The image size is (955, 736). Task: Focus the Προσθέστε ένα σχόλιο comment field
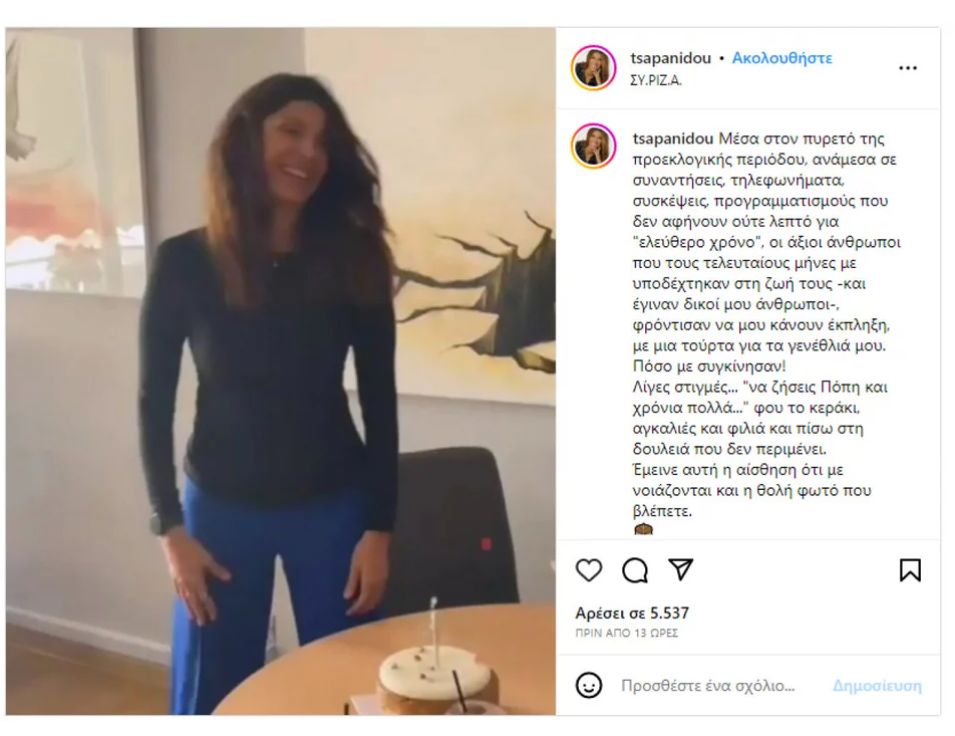click(708, 686)
